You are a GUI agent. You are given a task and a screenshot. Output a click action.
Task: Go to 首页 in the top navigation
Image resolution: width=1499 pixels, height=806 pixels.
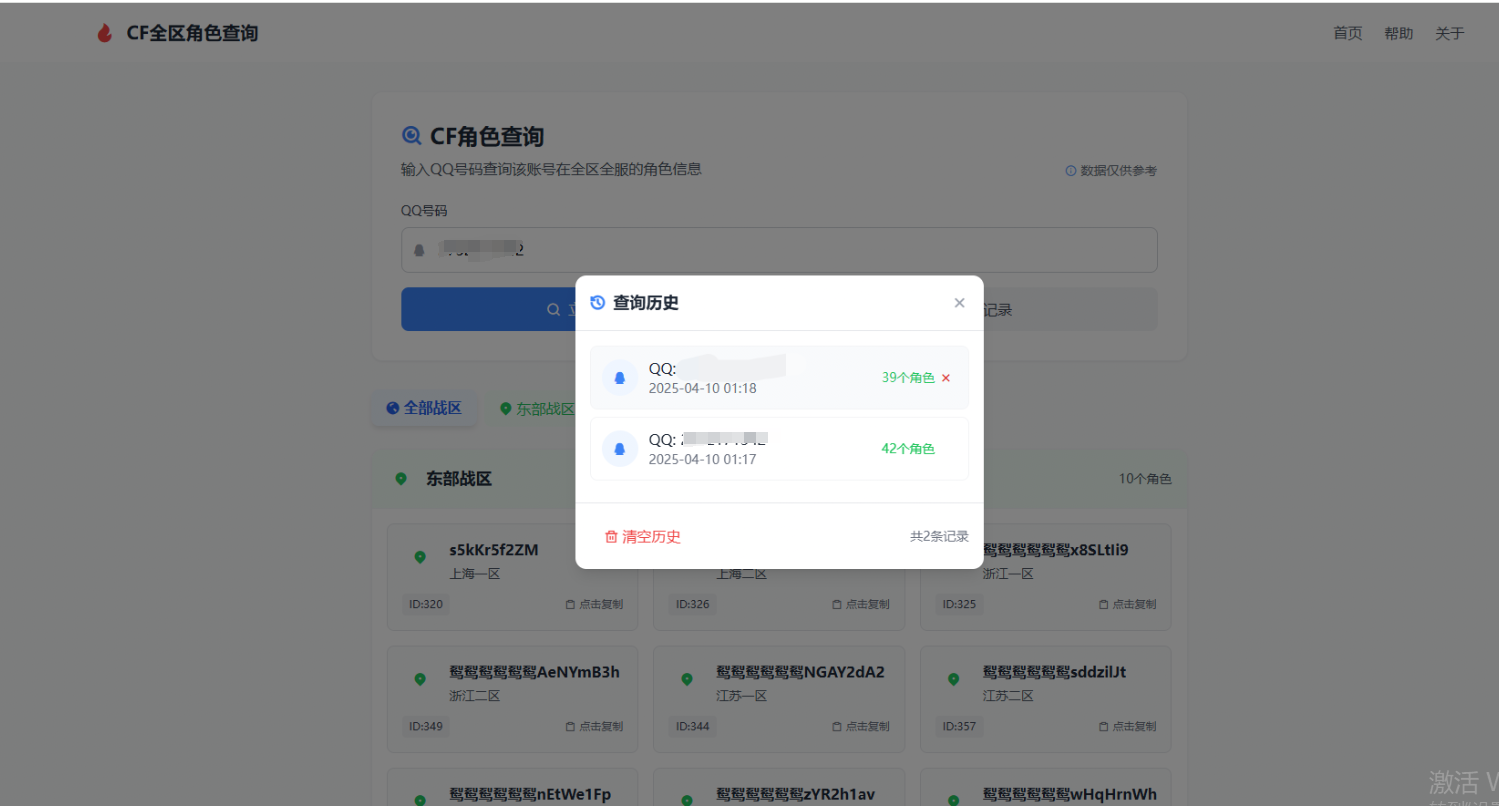coord(1348,33)
